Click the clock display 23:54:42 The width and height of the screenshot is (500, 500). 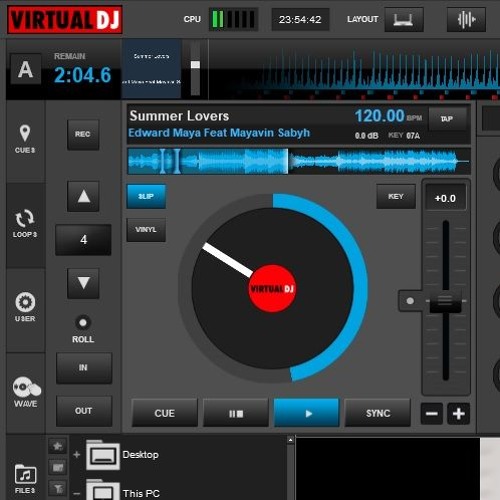click(x=300, y=20)
